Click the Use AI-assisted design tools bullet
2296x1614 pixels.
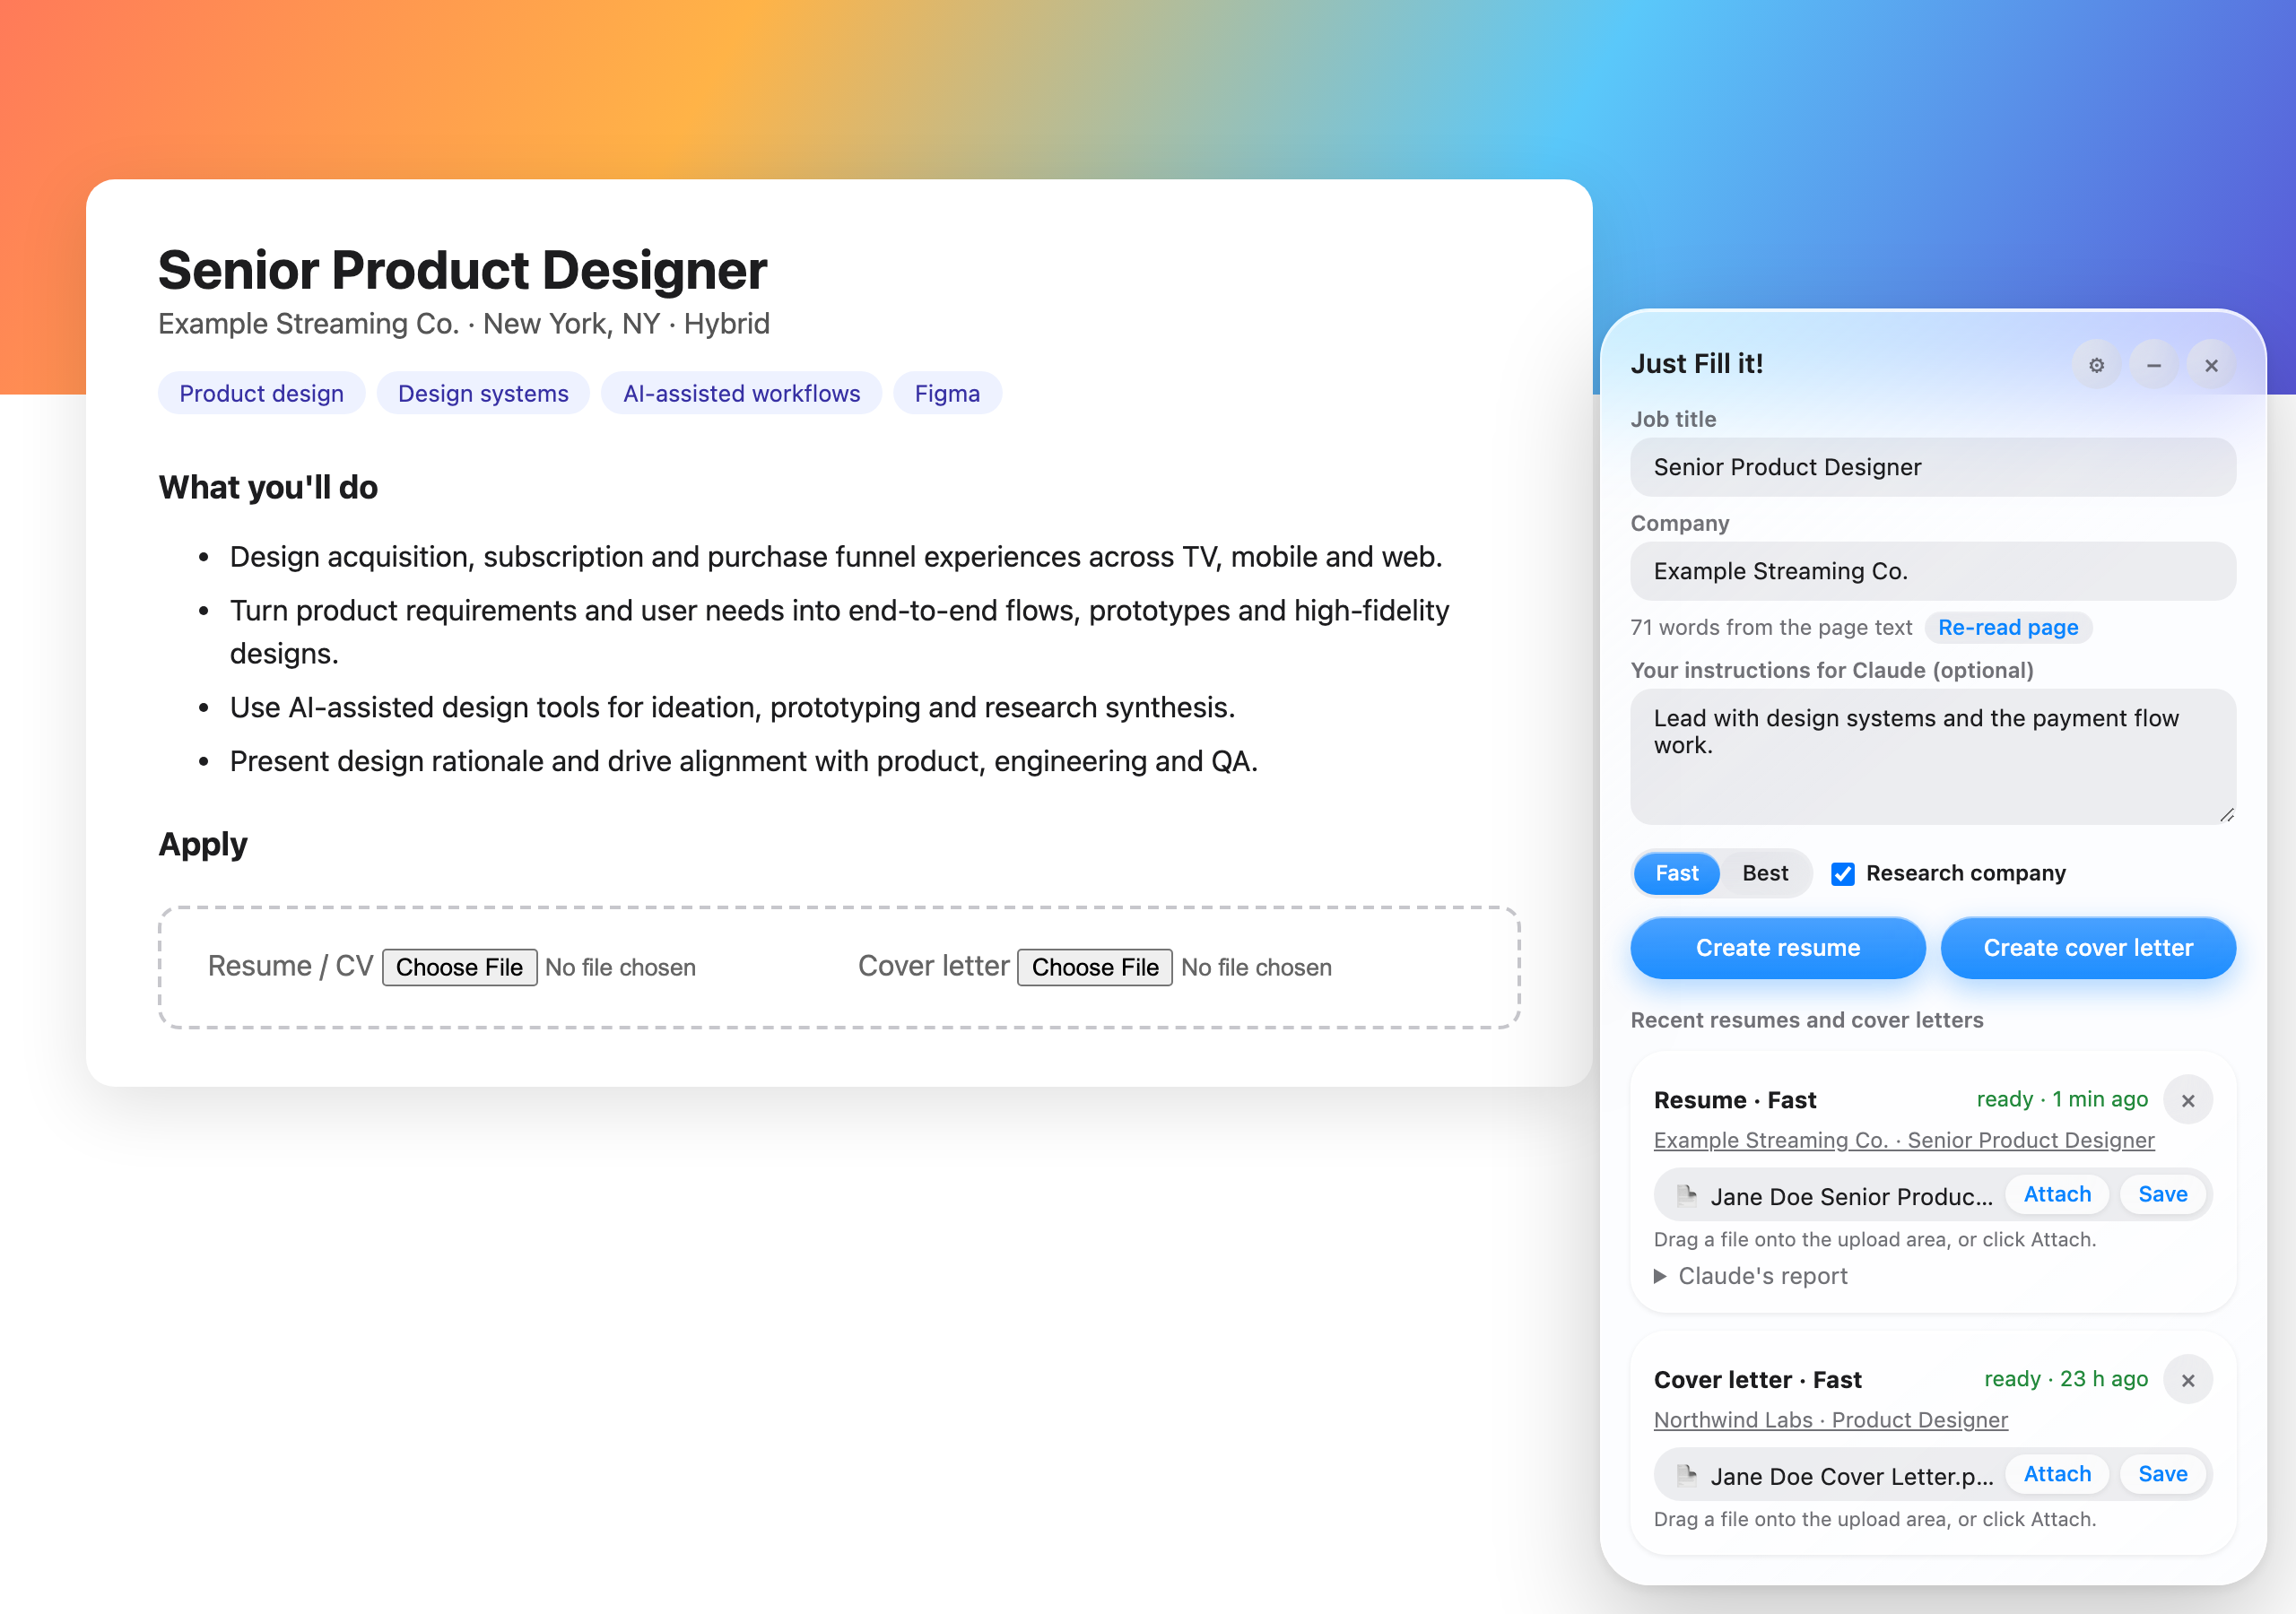(x=732, y=707)
